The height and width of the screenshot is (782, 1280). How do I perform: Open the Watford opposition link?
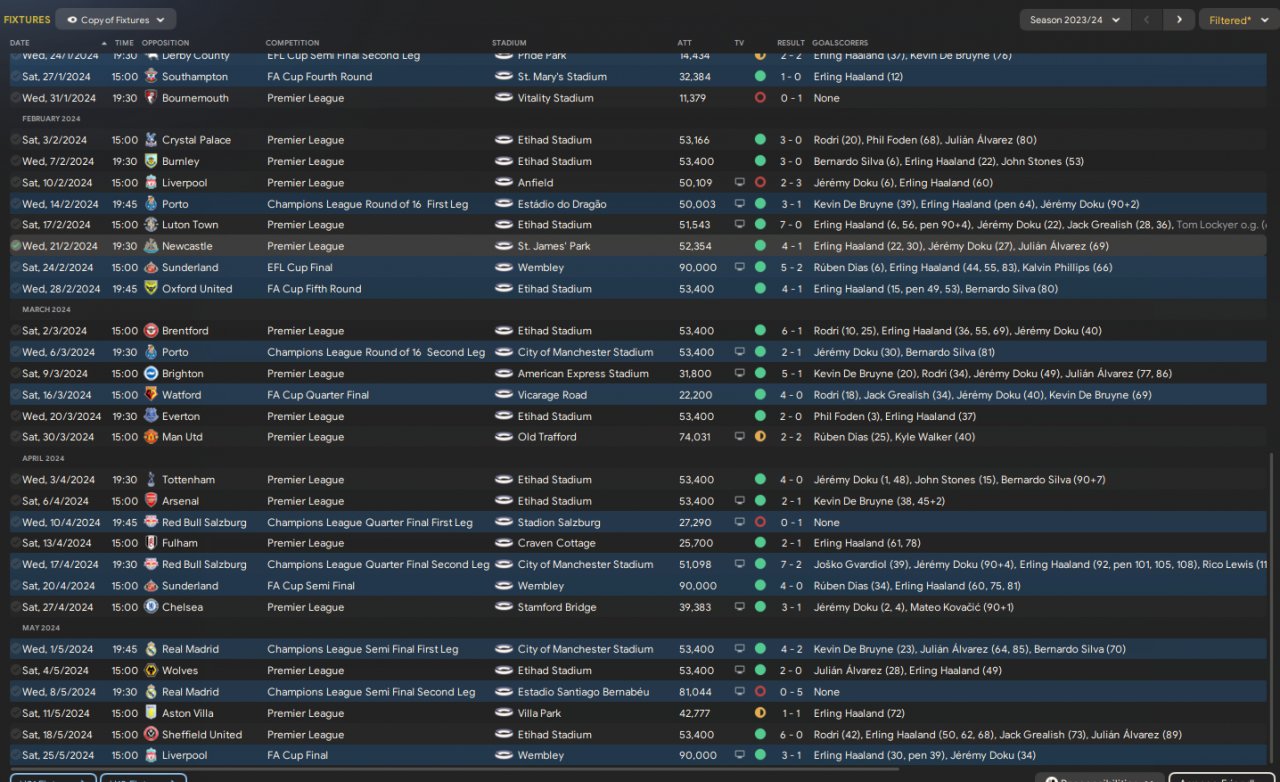(181, 395)
